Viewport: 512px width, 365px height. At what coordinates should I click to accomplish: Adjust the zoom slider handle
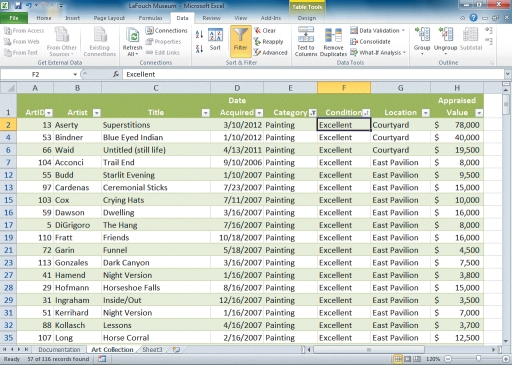(x=478, y=359)
